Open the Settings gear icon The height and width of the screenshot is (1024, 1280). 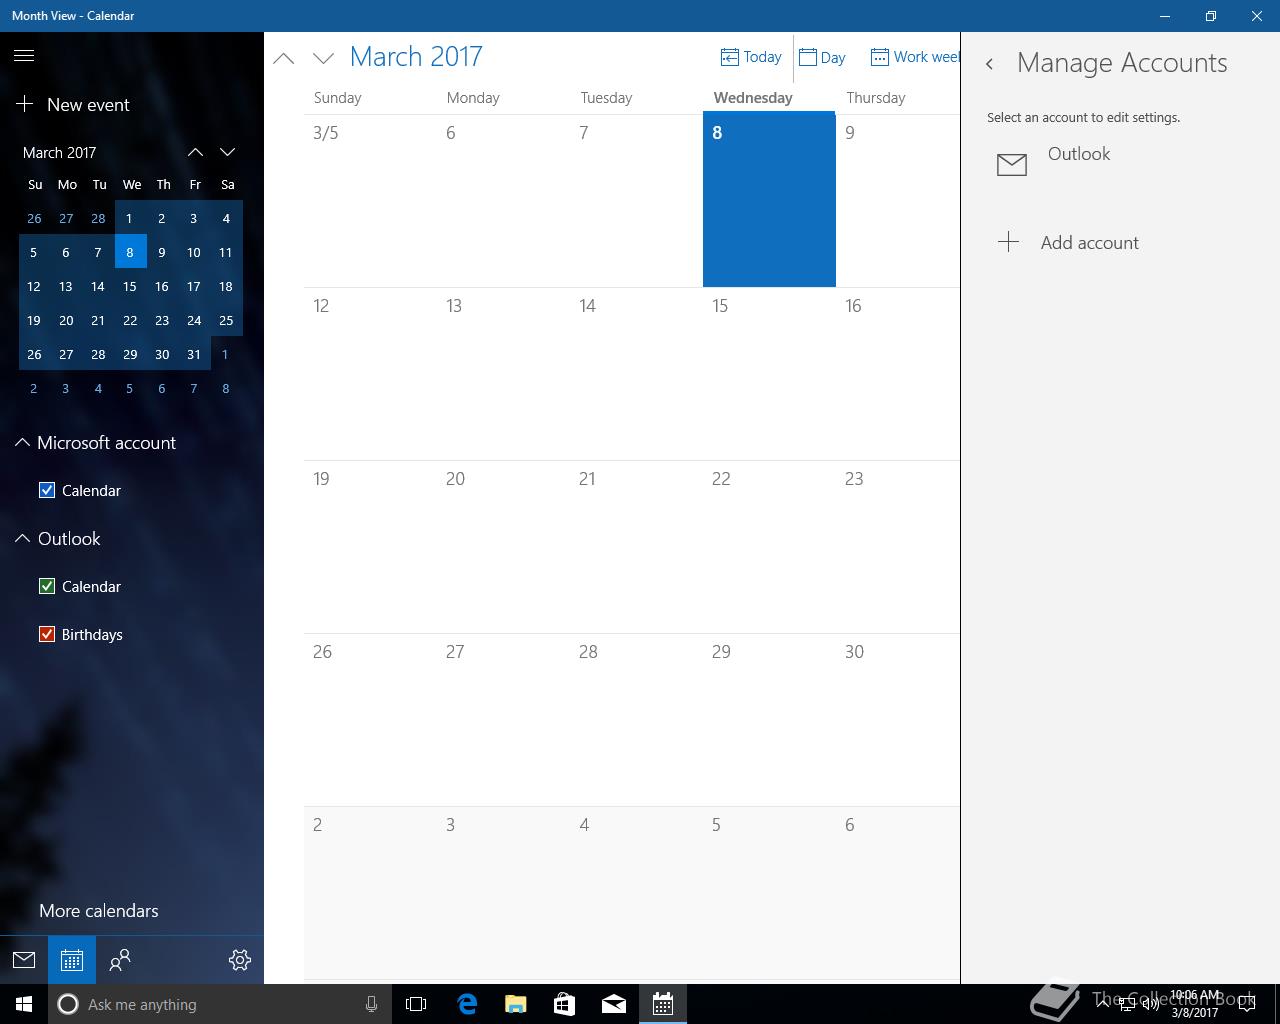pos(240,960)
